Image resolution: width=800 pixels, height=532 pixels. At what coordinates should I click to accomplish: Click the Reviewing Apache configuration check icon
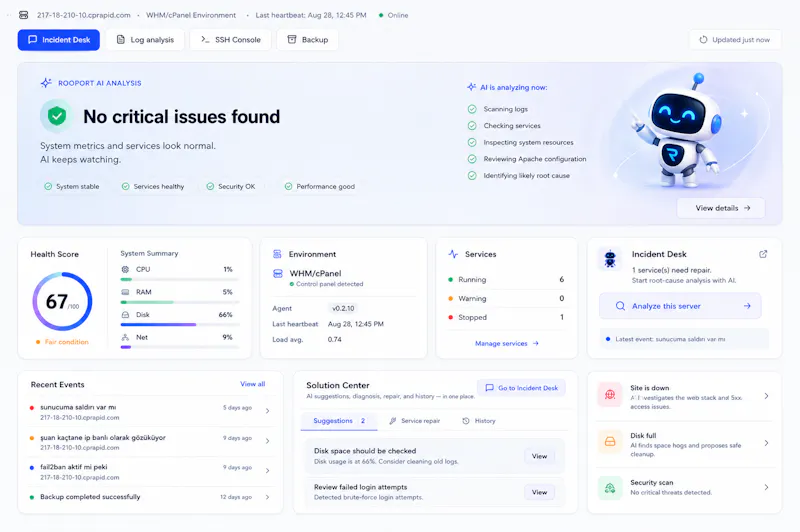pyautogui.click(x=472, y=159)
